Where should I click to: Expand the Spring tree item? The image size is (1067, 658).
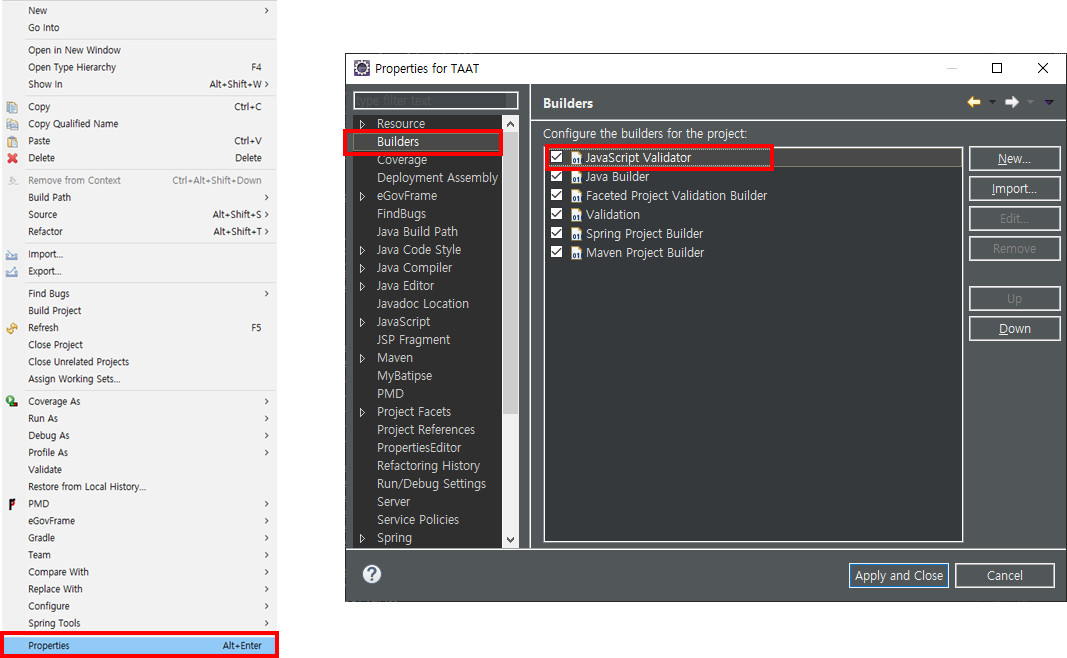pos(362,537)
